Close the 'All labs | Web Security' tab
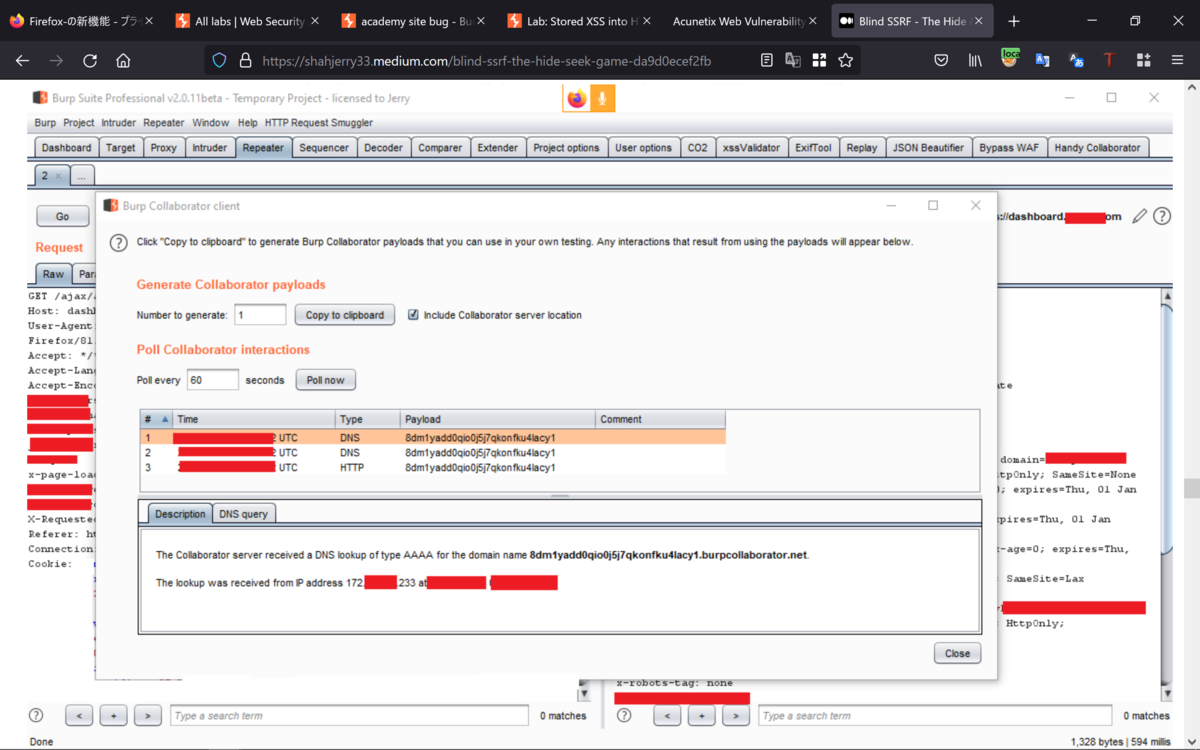Image resolution: width=1200 pixels, height=750 pixels. [x=316, y=21]
